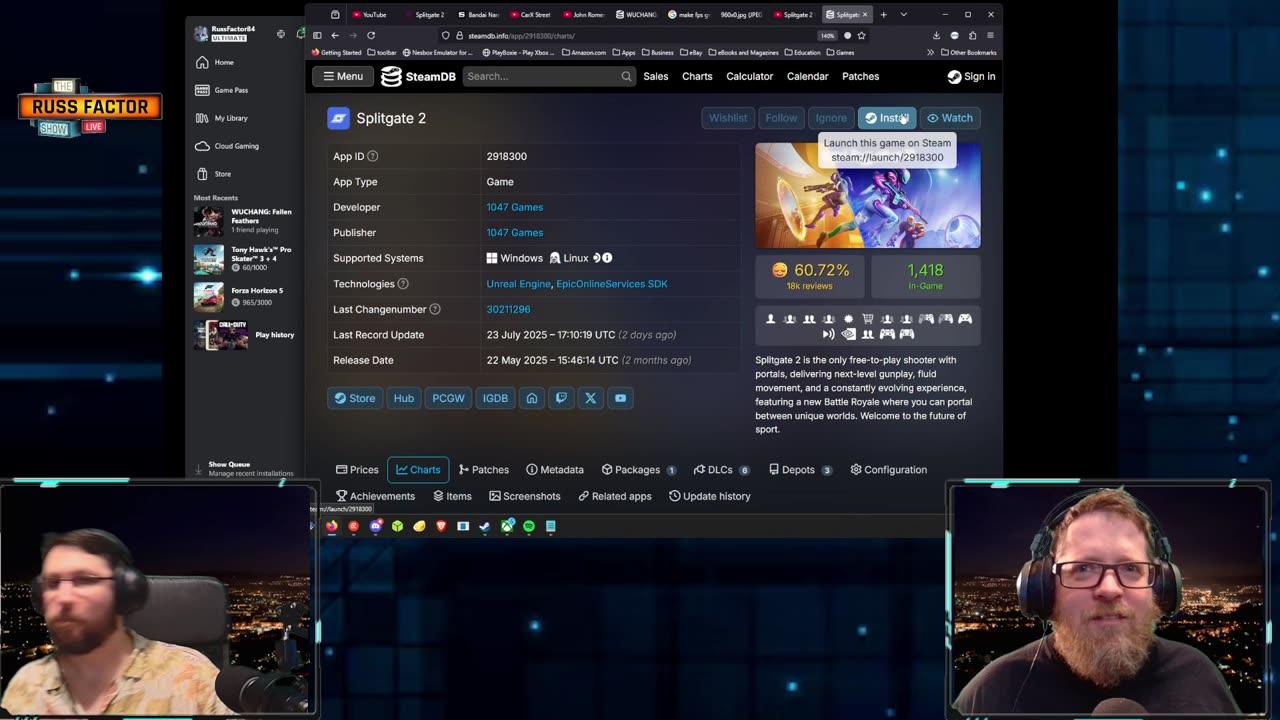
Task: Click the App ID help icon
Action: [x=372, y=156]
